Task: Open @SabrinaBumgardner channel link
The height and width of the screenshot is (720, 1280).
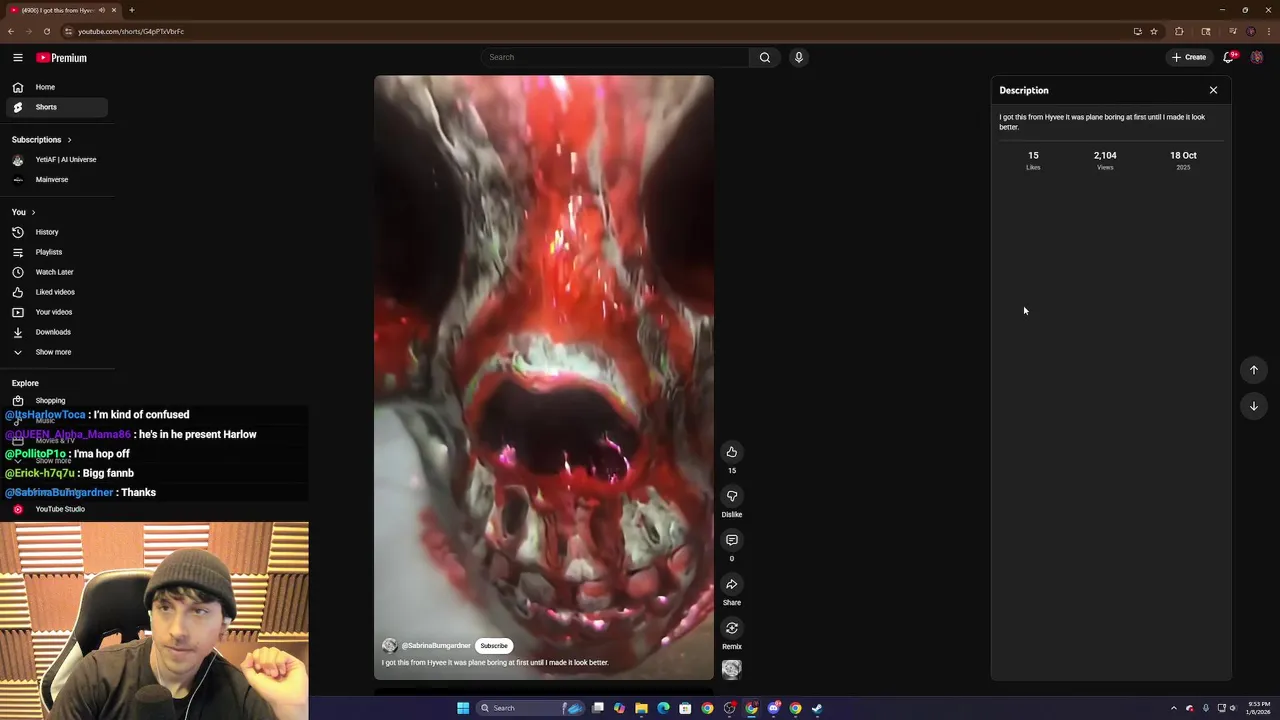Action: [x=436, y=646]
